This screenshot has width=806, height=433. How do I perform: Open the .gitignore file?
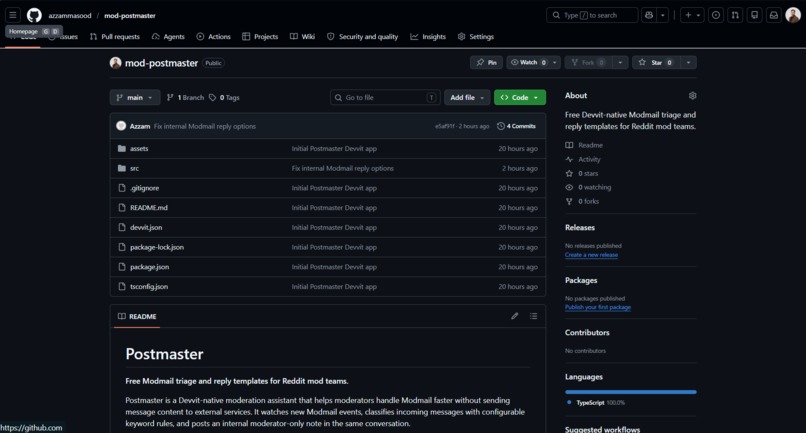(144, 188)
